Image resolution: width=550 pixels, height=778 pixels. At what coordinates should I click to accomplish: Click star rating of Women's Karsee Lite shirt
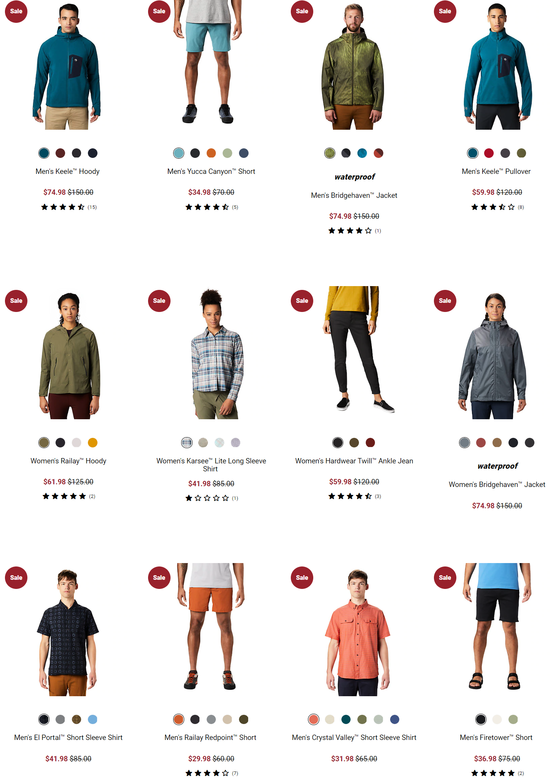pyautogui.click(x=207, y=498)
